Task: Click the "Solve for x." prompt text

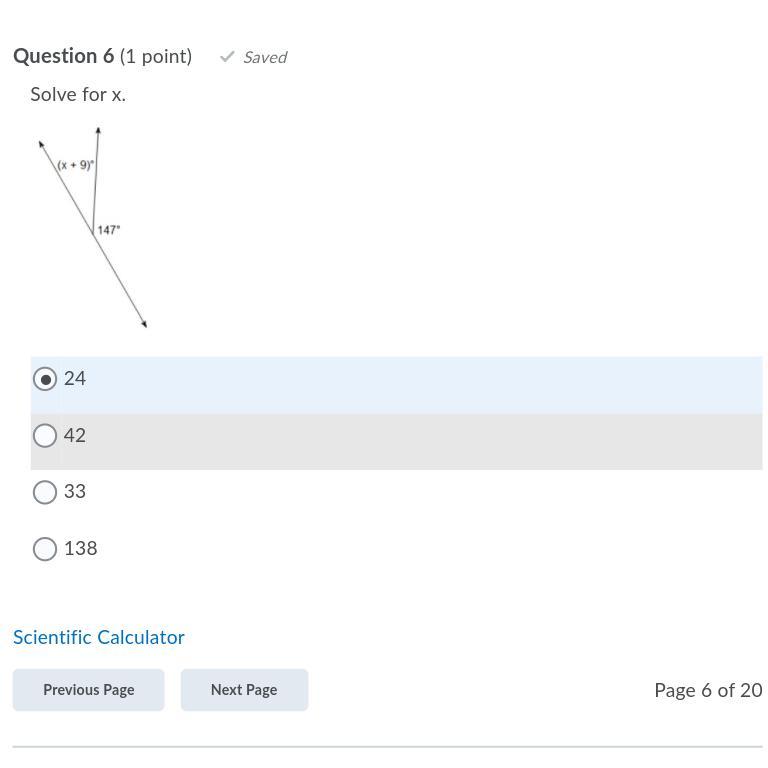Action: click(78, 95)
